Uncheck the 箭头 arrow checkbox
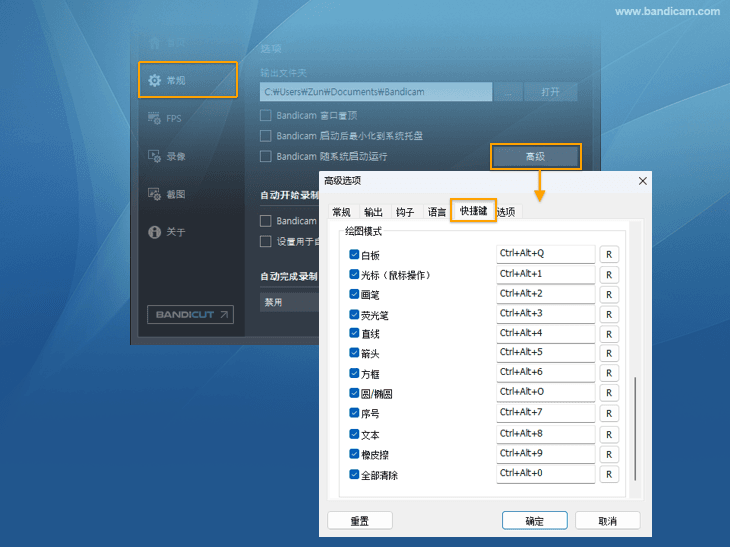730x547 pixels. 354,353
